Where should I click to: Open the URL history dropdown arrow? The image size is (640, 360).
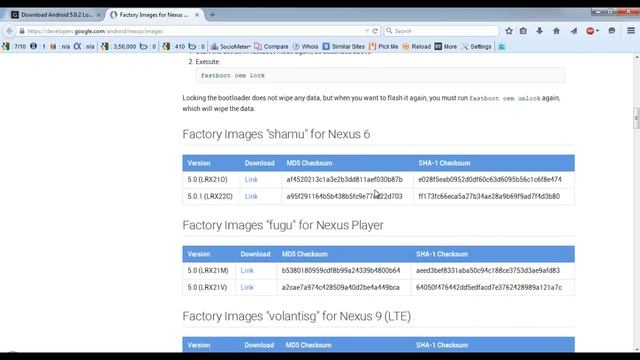coord(367,31)
